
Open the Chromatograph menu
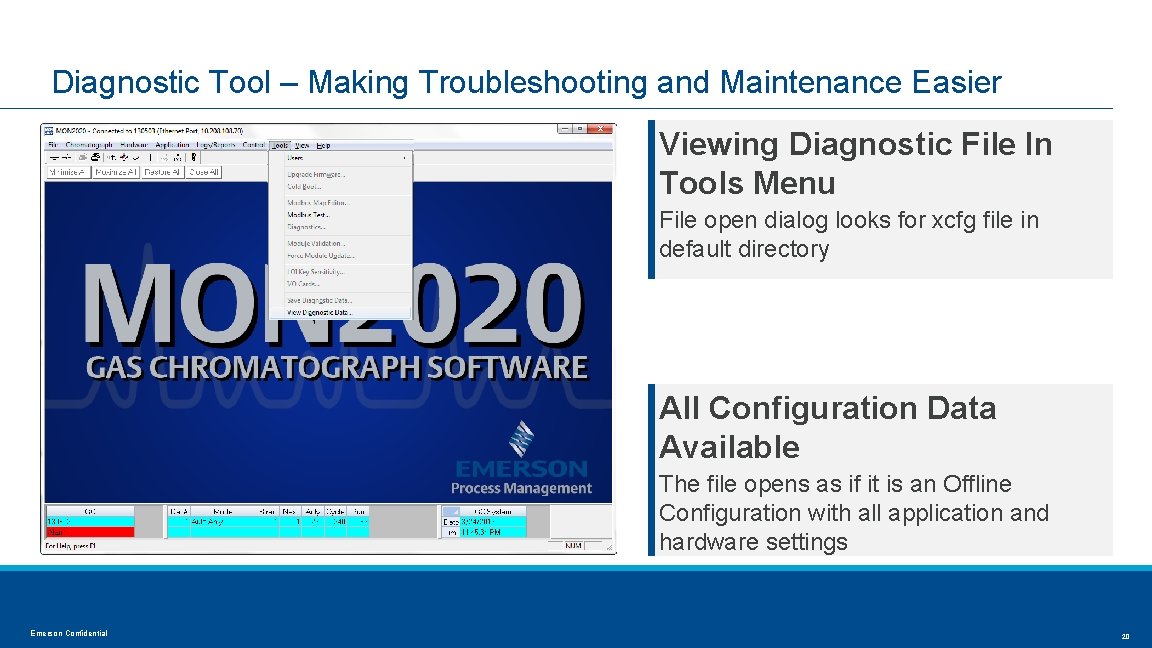[x=89, y=145]
